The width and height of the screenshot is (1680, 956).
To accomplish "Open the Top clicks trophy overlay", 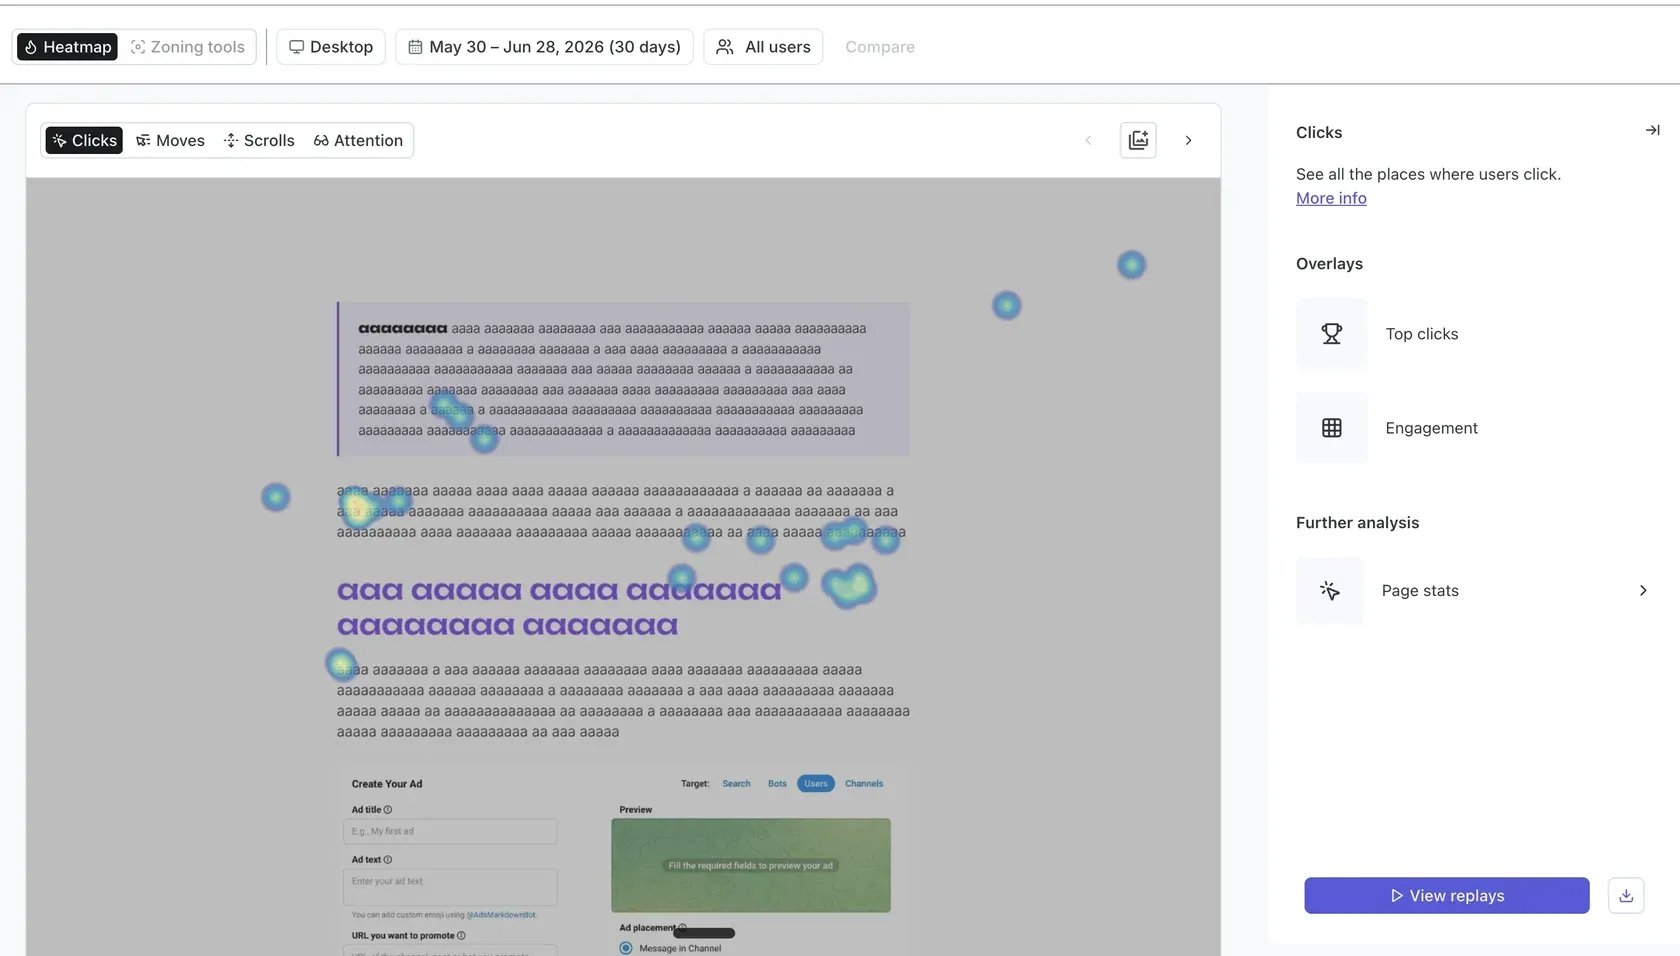I will [x=1331, y=334].
